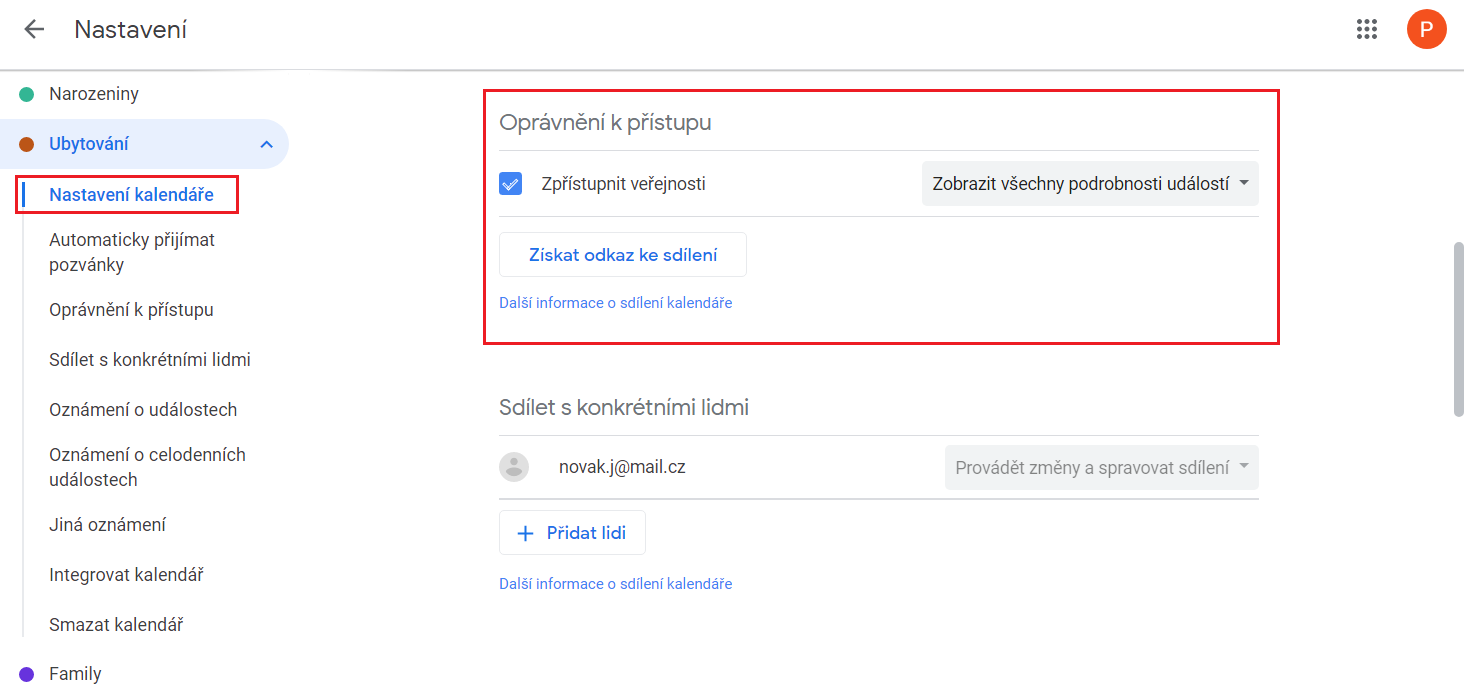Click the Přidat lidi button

572,533
